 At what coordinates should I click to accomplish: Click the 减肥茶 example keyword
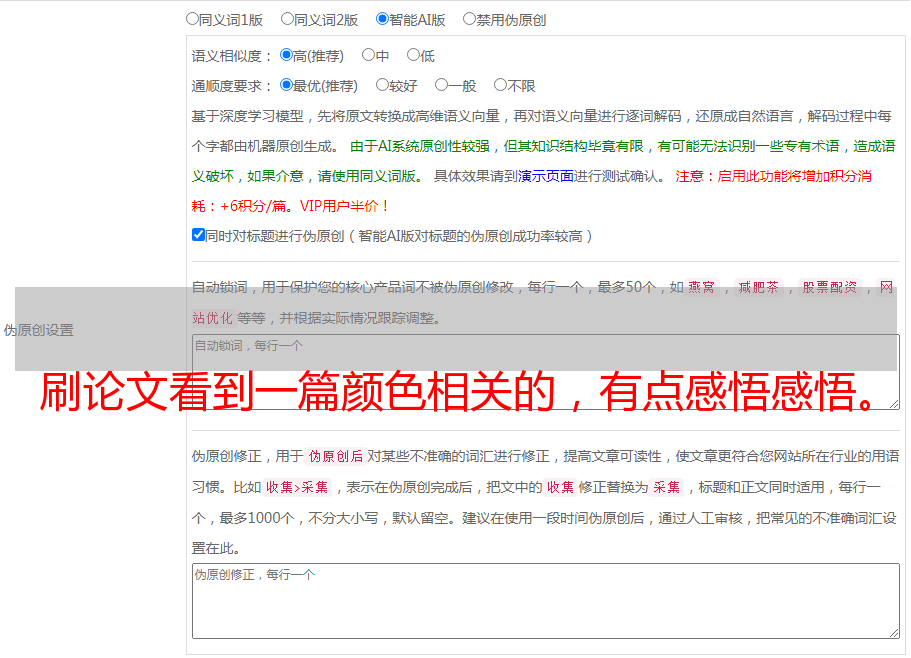(x=758, y=287)
